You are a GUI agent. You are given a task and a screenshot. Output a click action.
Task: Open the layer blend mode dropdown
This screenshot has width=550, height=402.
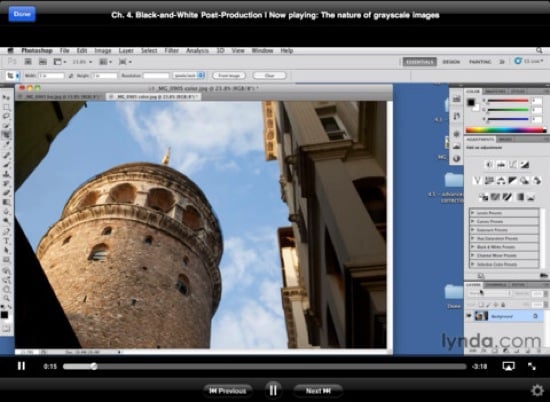490,293
